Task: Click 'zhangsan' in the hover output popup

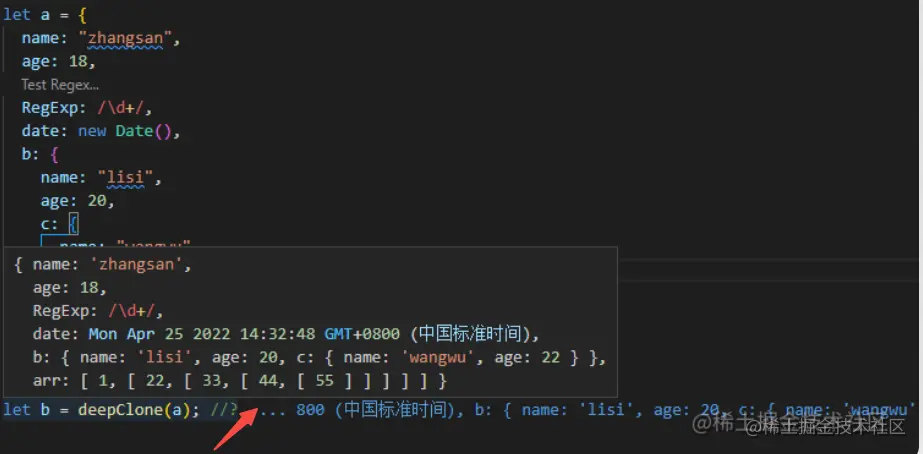Action: pyautogui.click(x=136, y=265)
